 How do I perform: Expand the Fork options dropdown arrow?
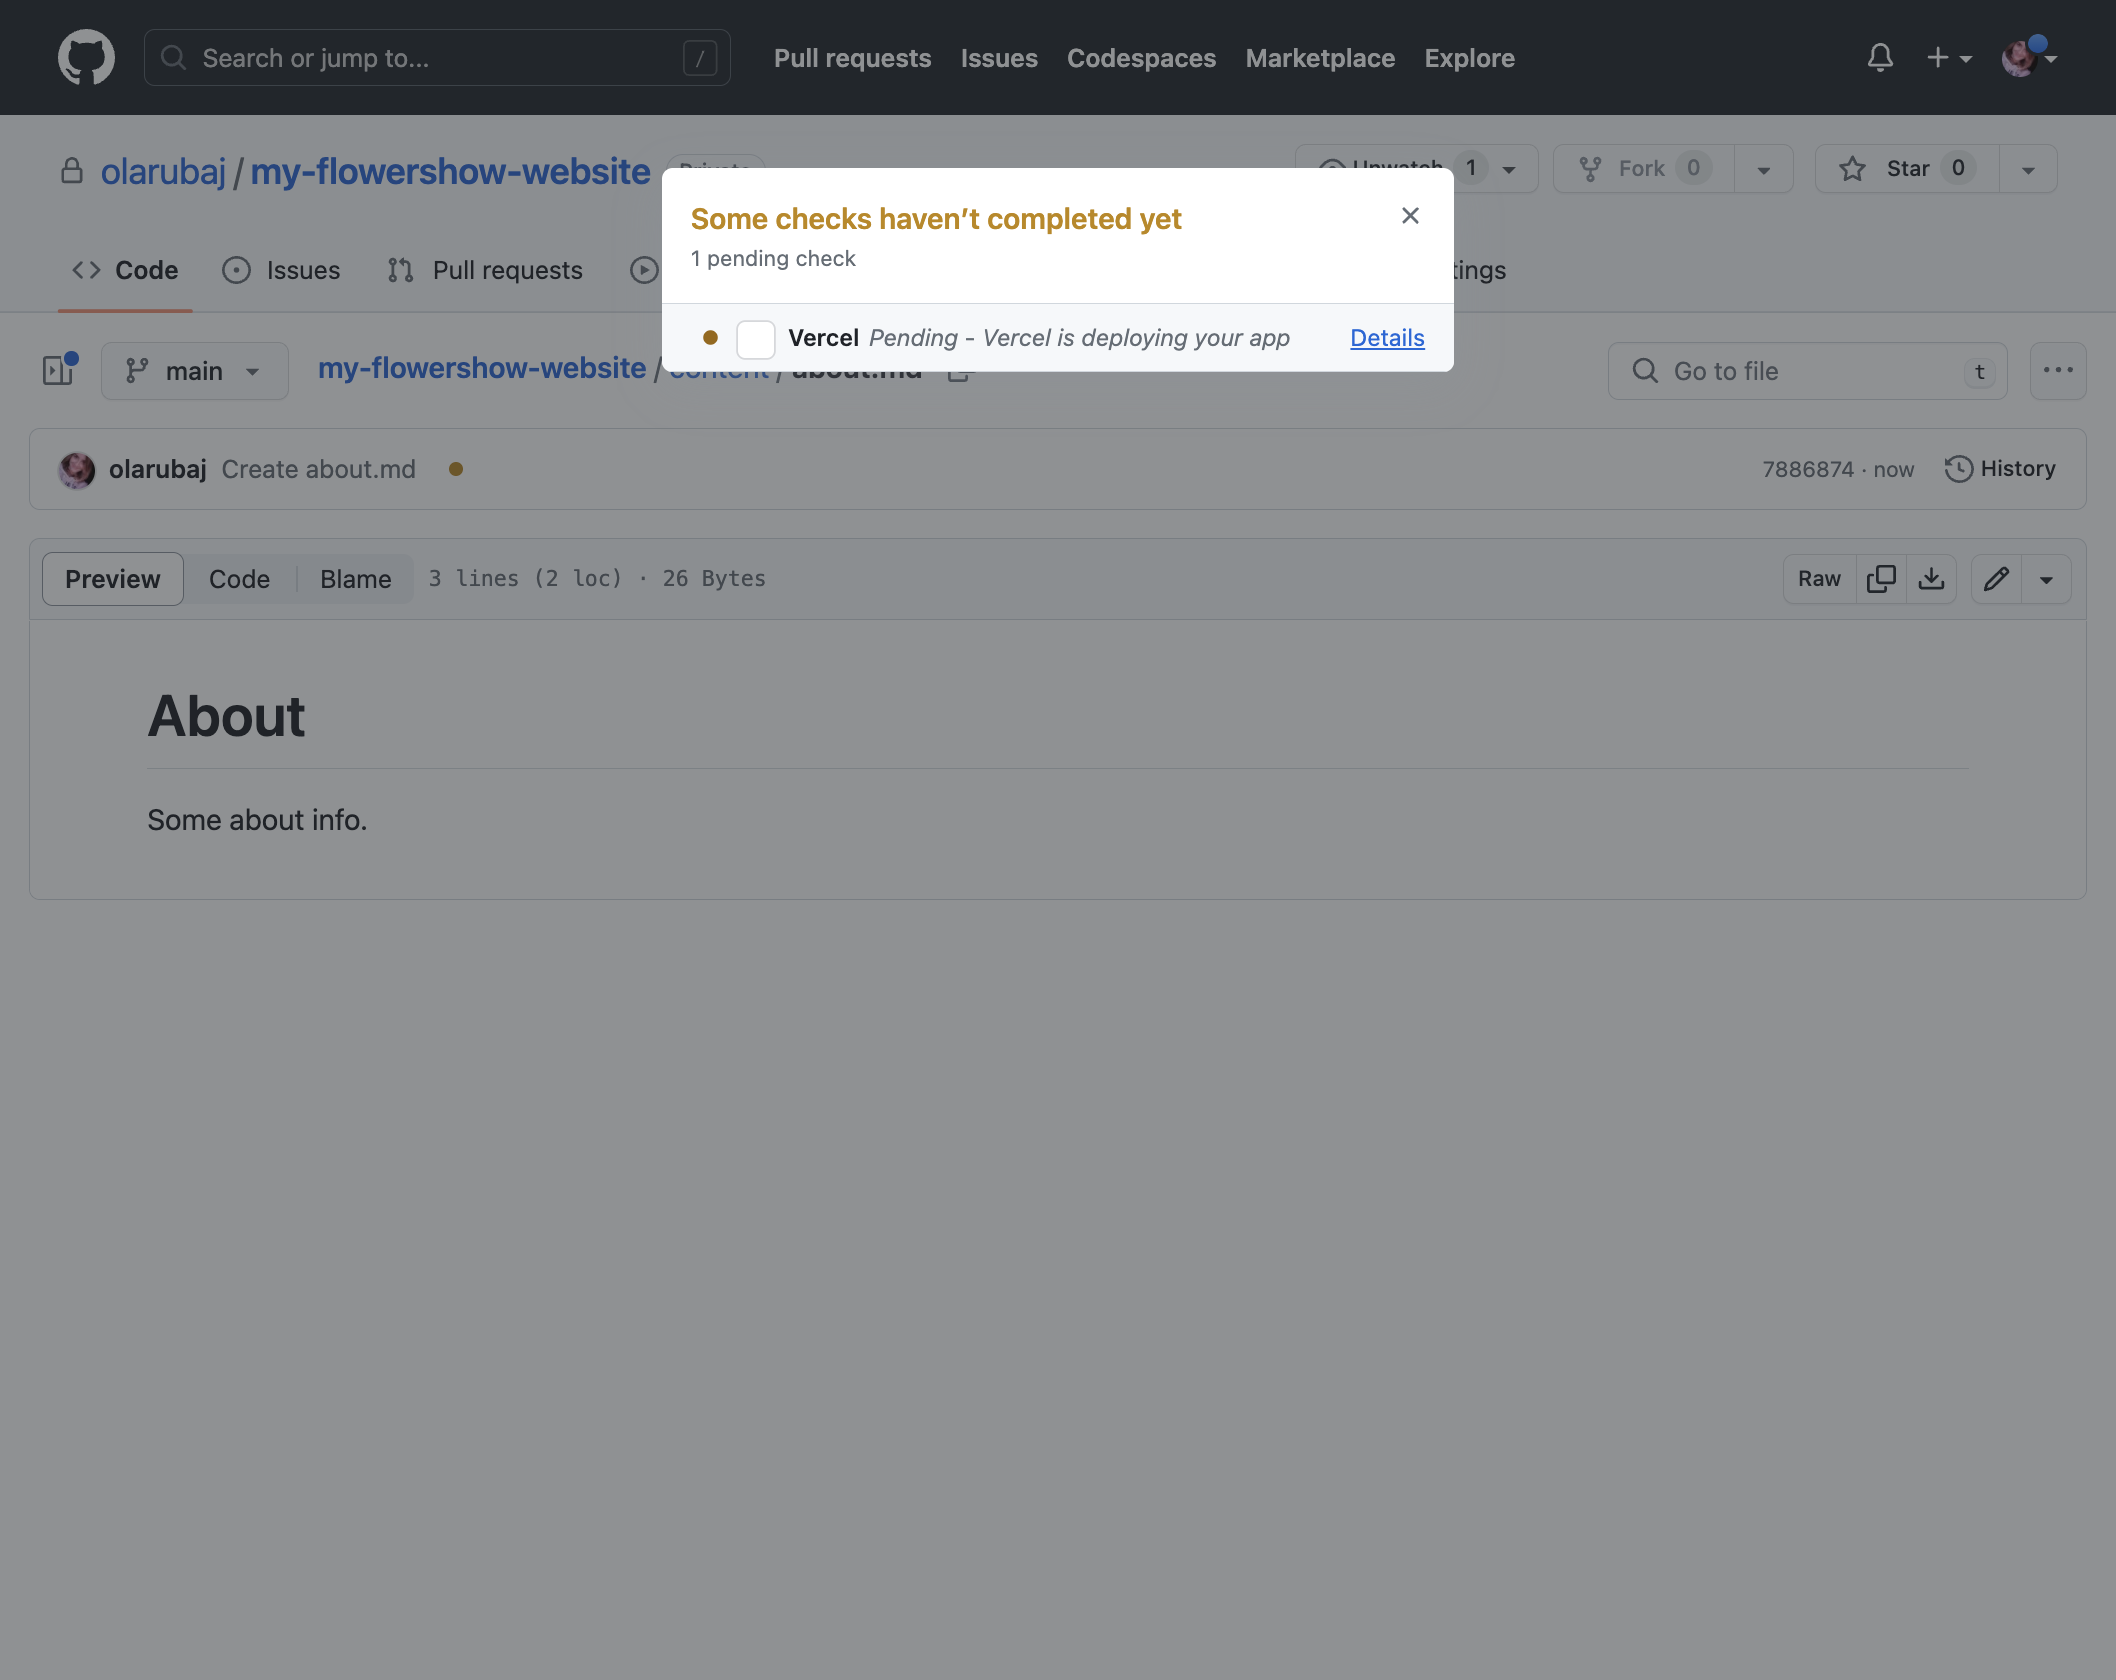(1764, 169)
